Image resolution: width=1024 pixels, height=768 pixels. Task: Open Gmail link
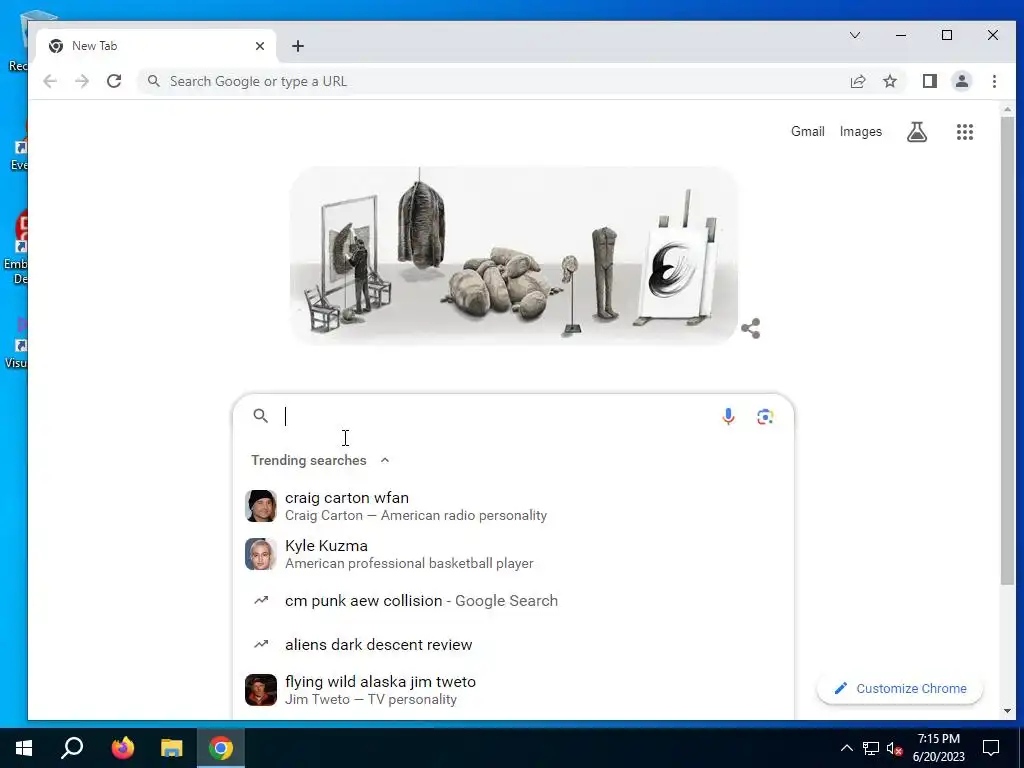coord(808,131)
